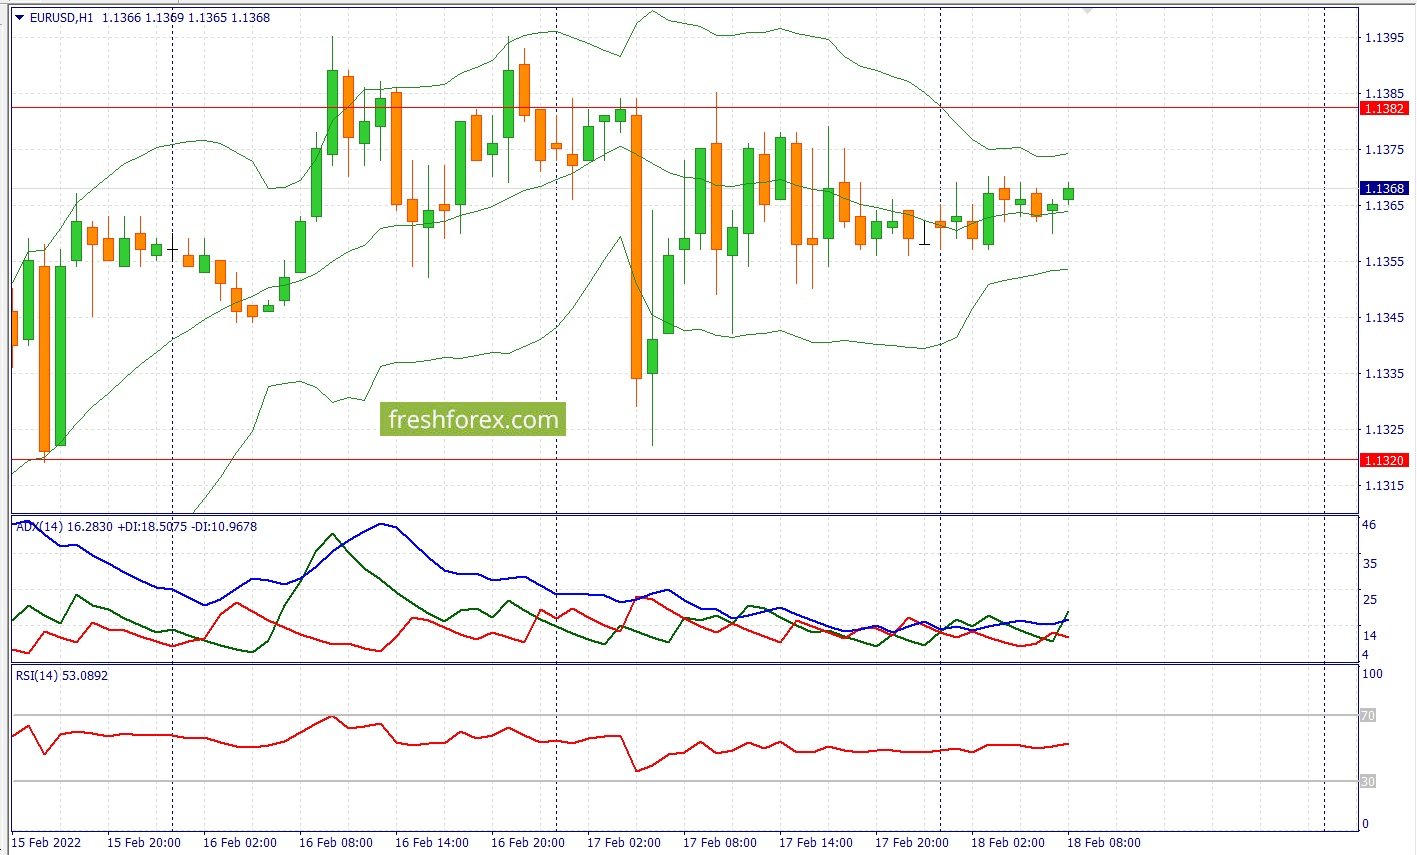Click the 16 Feb 14:00 time label
1417x855 pixels.
click(x=432, y=842)
